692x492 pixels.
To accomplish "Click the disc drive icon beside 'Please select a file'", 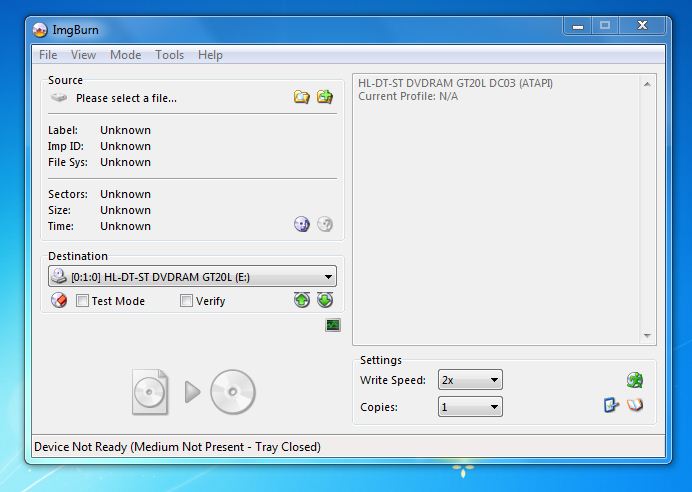I will (x=59, y=98).
